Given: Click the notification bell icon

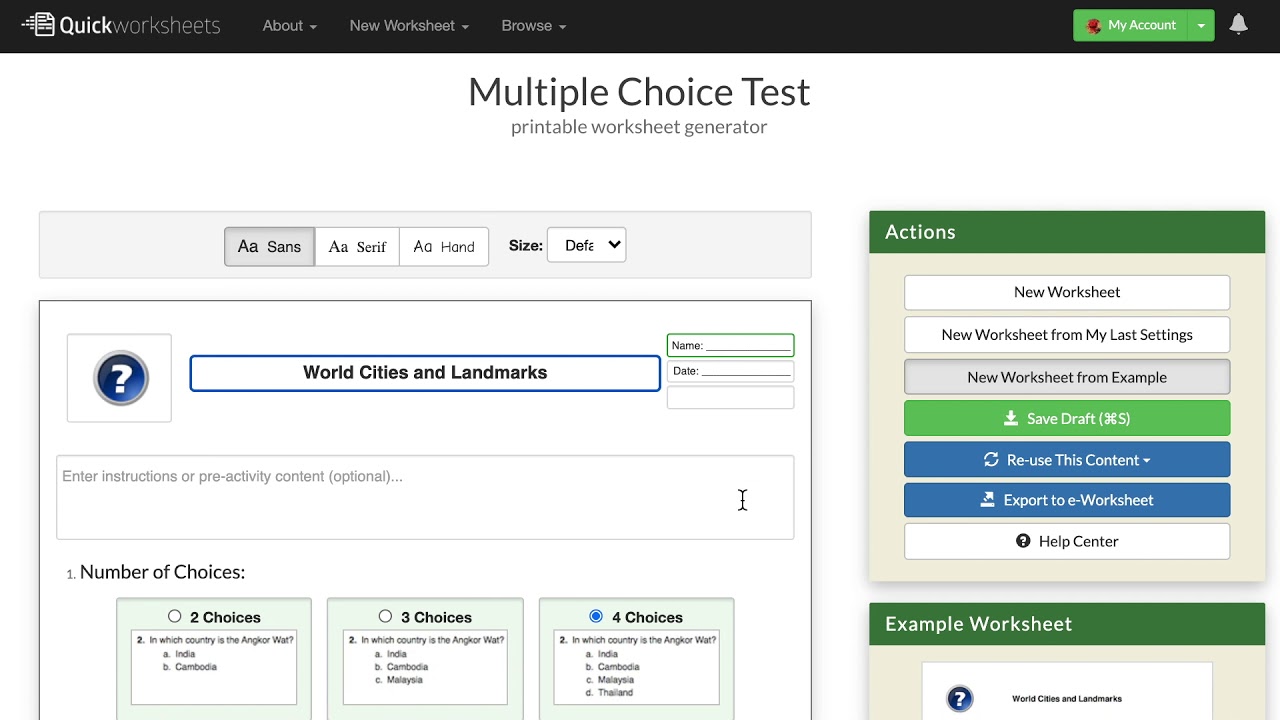Looking at the screenshot, I should [1238, 25].
